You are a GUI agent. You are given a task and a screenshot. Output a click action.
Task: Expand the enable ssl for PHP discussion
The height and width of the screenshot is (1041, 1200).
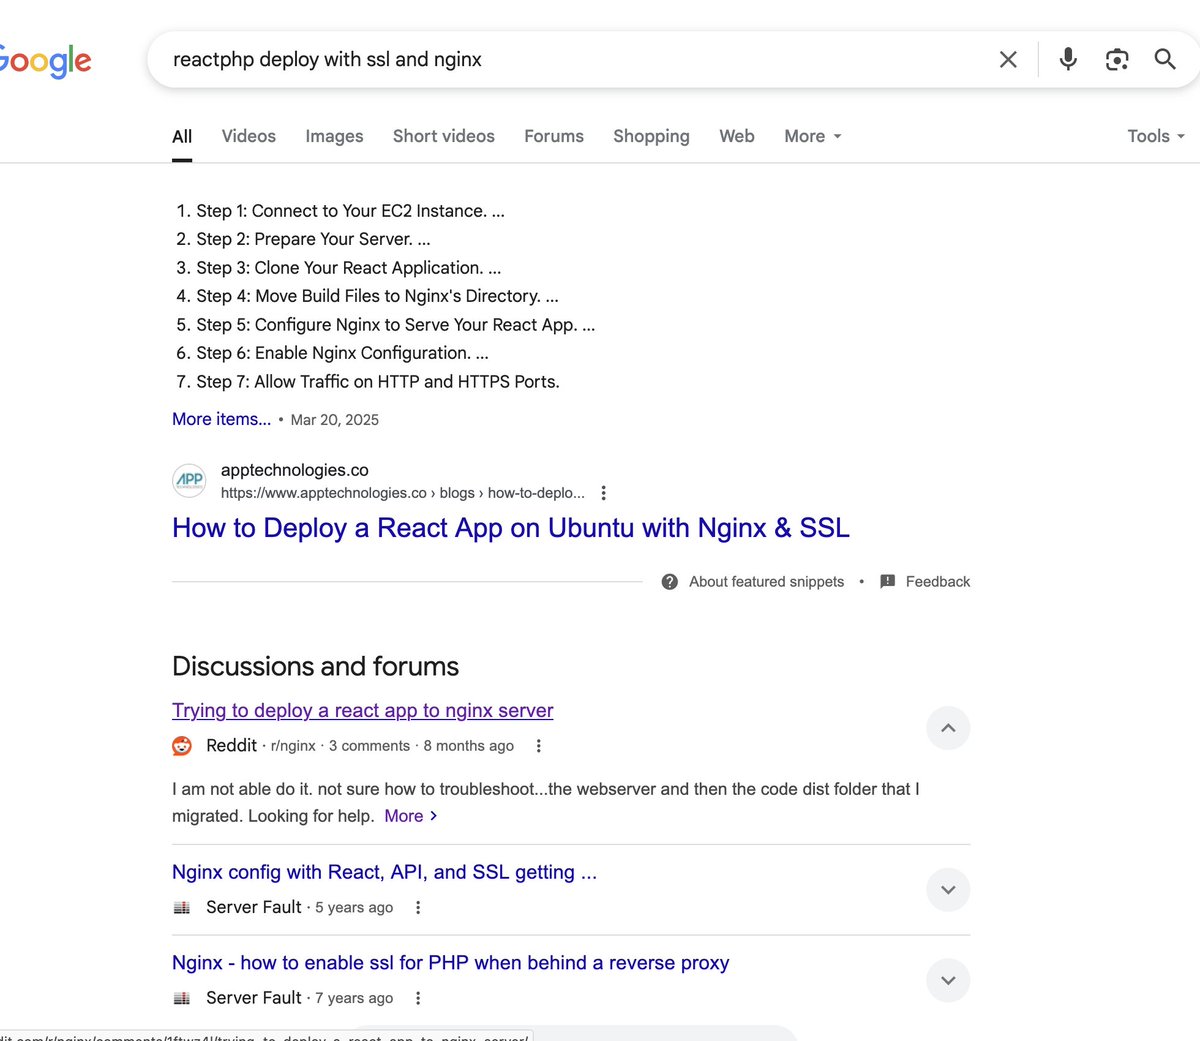(948, 980)
